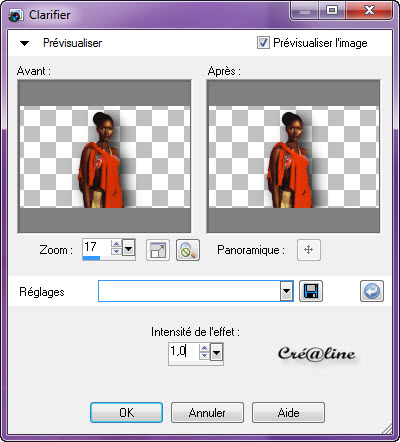Click the fit image to window icon

click(x=158, y=250)
